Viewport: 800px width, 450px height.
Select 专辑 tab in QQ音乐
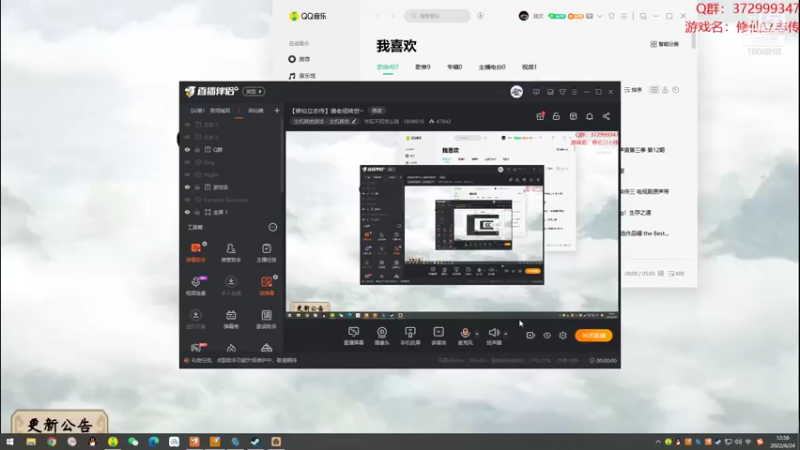pos(455,67)
